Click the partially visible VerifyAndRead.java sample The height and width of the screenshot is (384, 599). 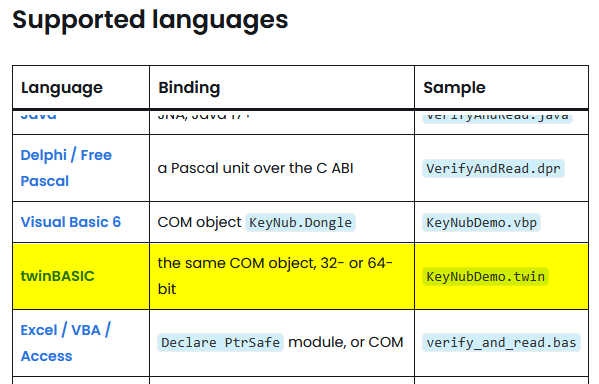[497, 116]
